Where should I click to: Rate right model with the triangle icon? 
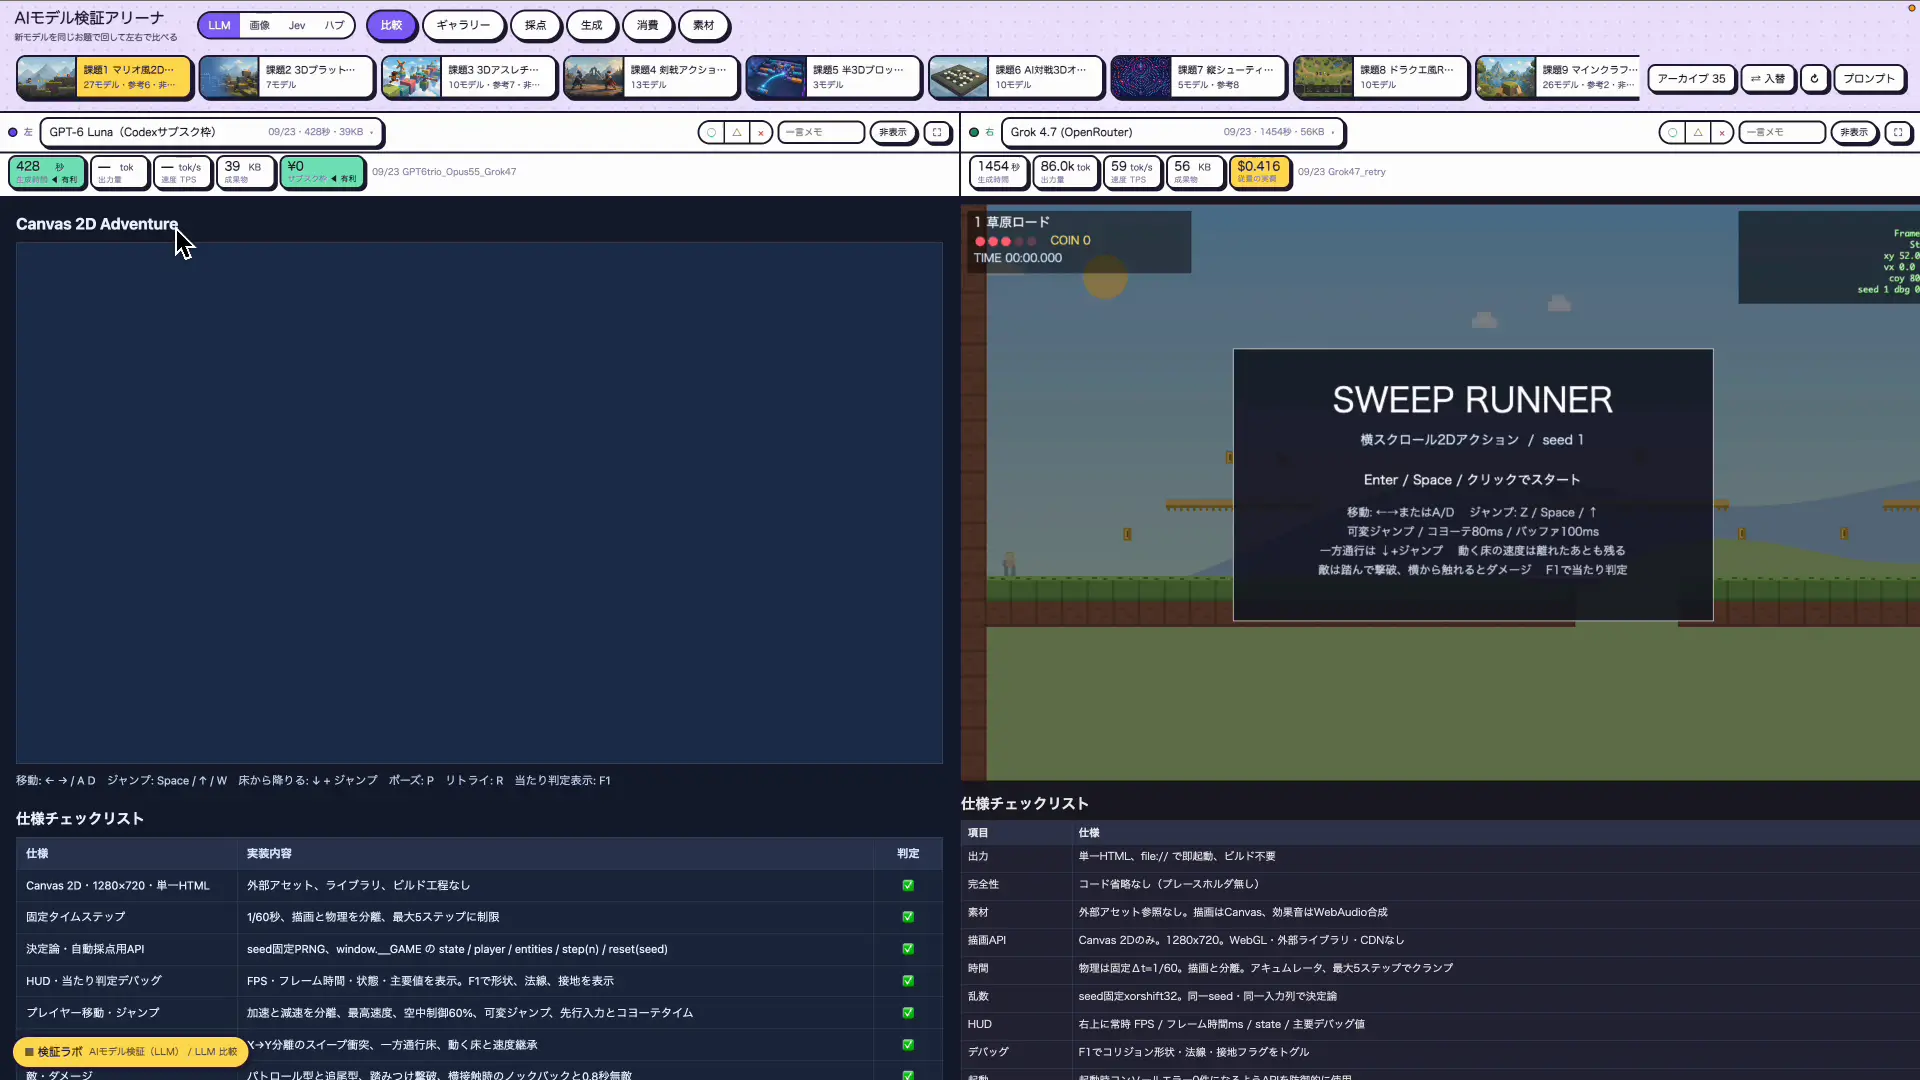1697,132
